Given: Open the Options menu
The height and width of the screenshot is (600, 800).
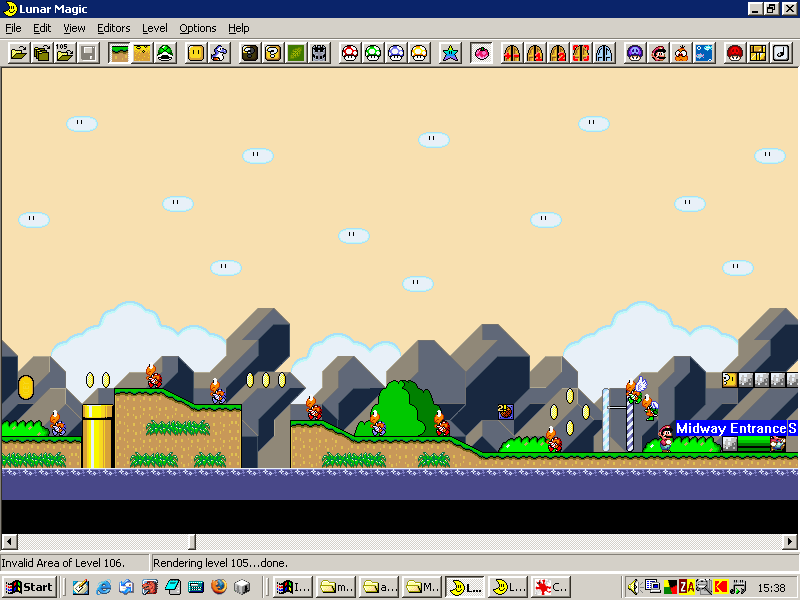Looking at the screenshot, I should coord(197,28).
